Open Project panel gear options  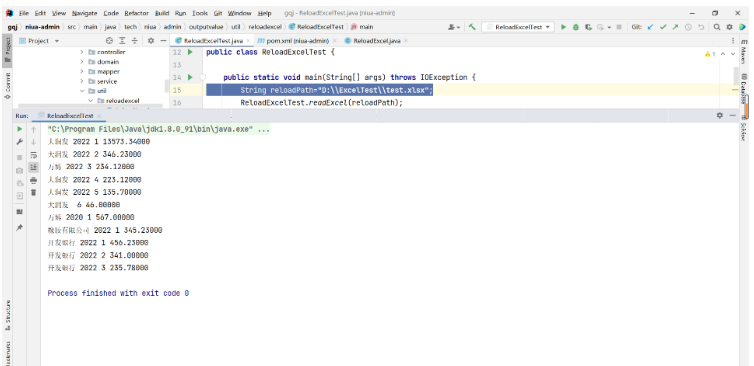pyautogui.click(x=151, y=41)
